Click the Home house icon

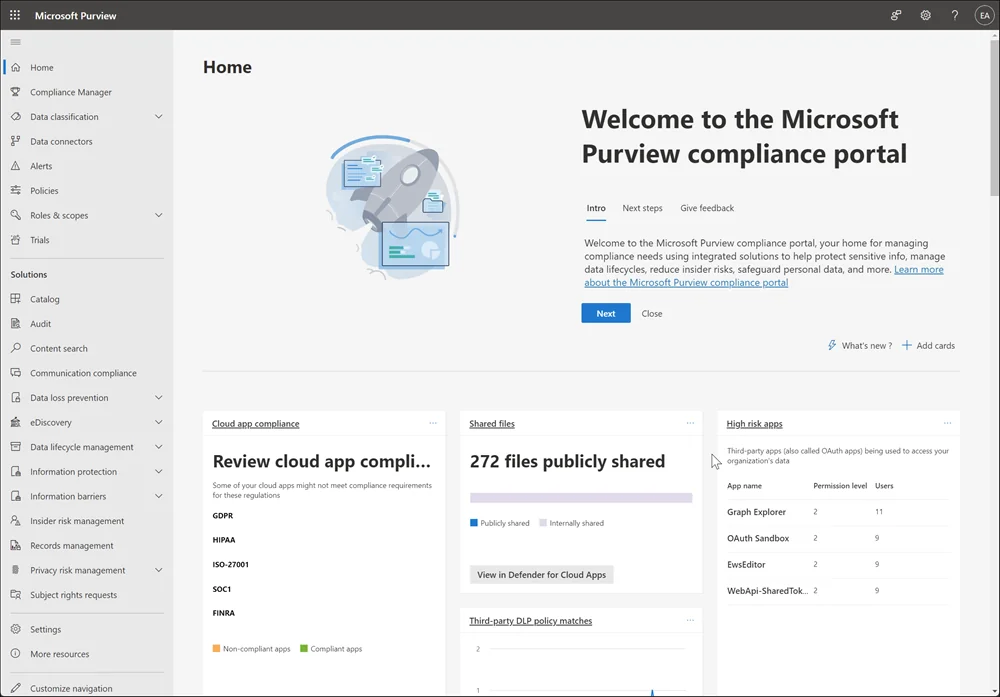pyautogui.click(x=16, y=67)
